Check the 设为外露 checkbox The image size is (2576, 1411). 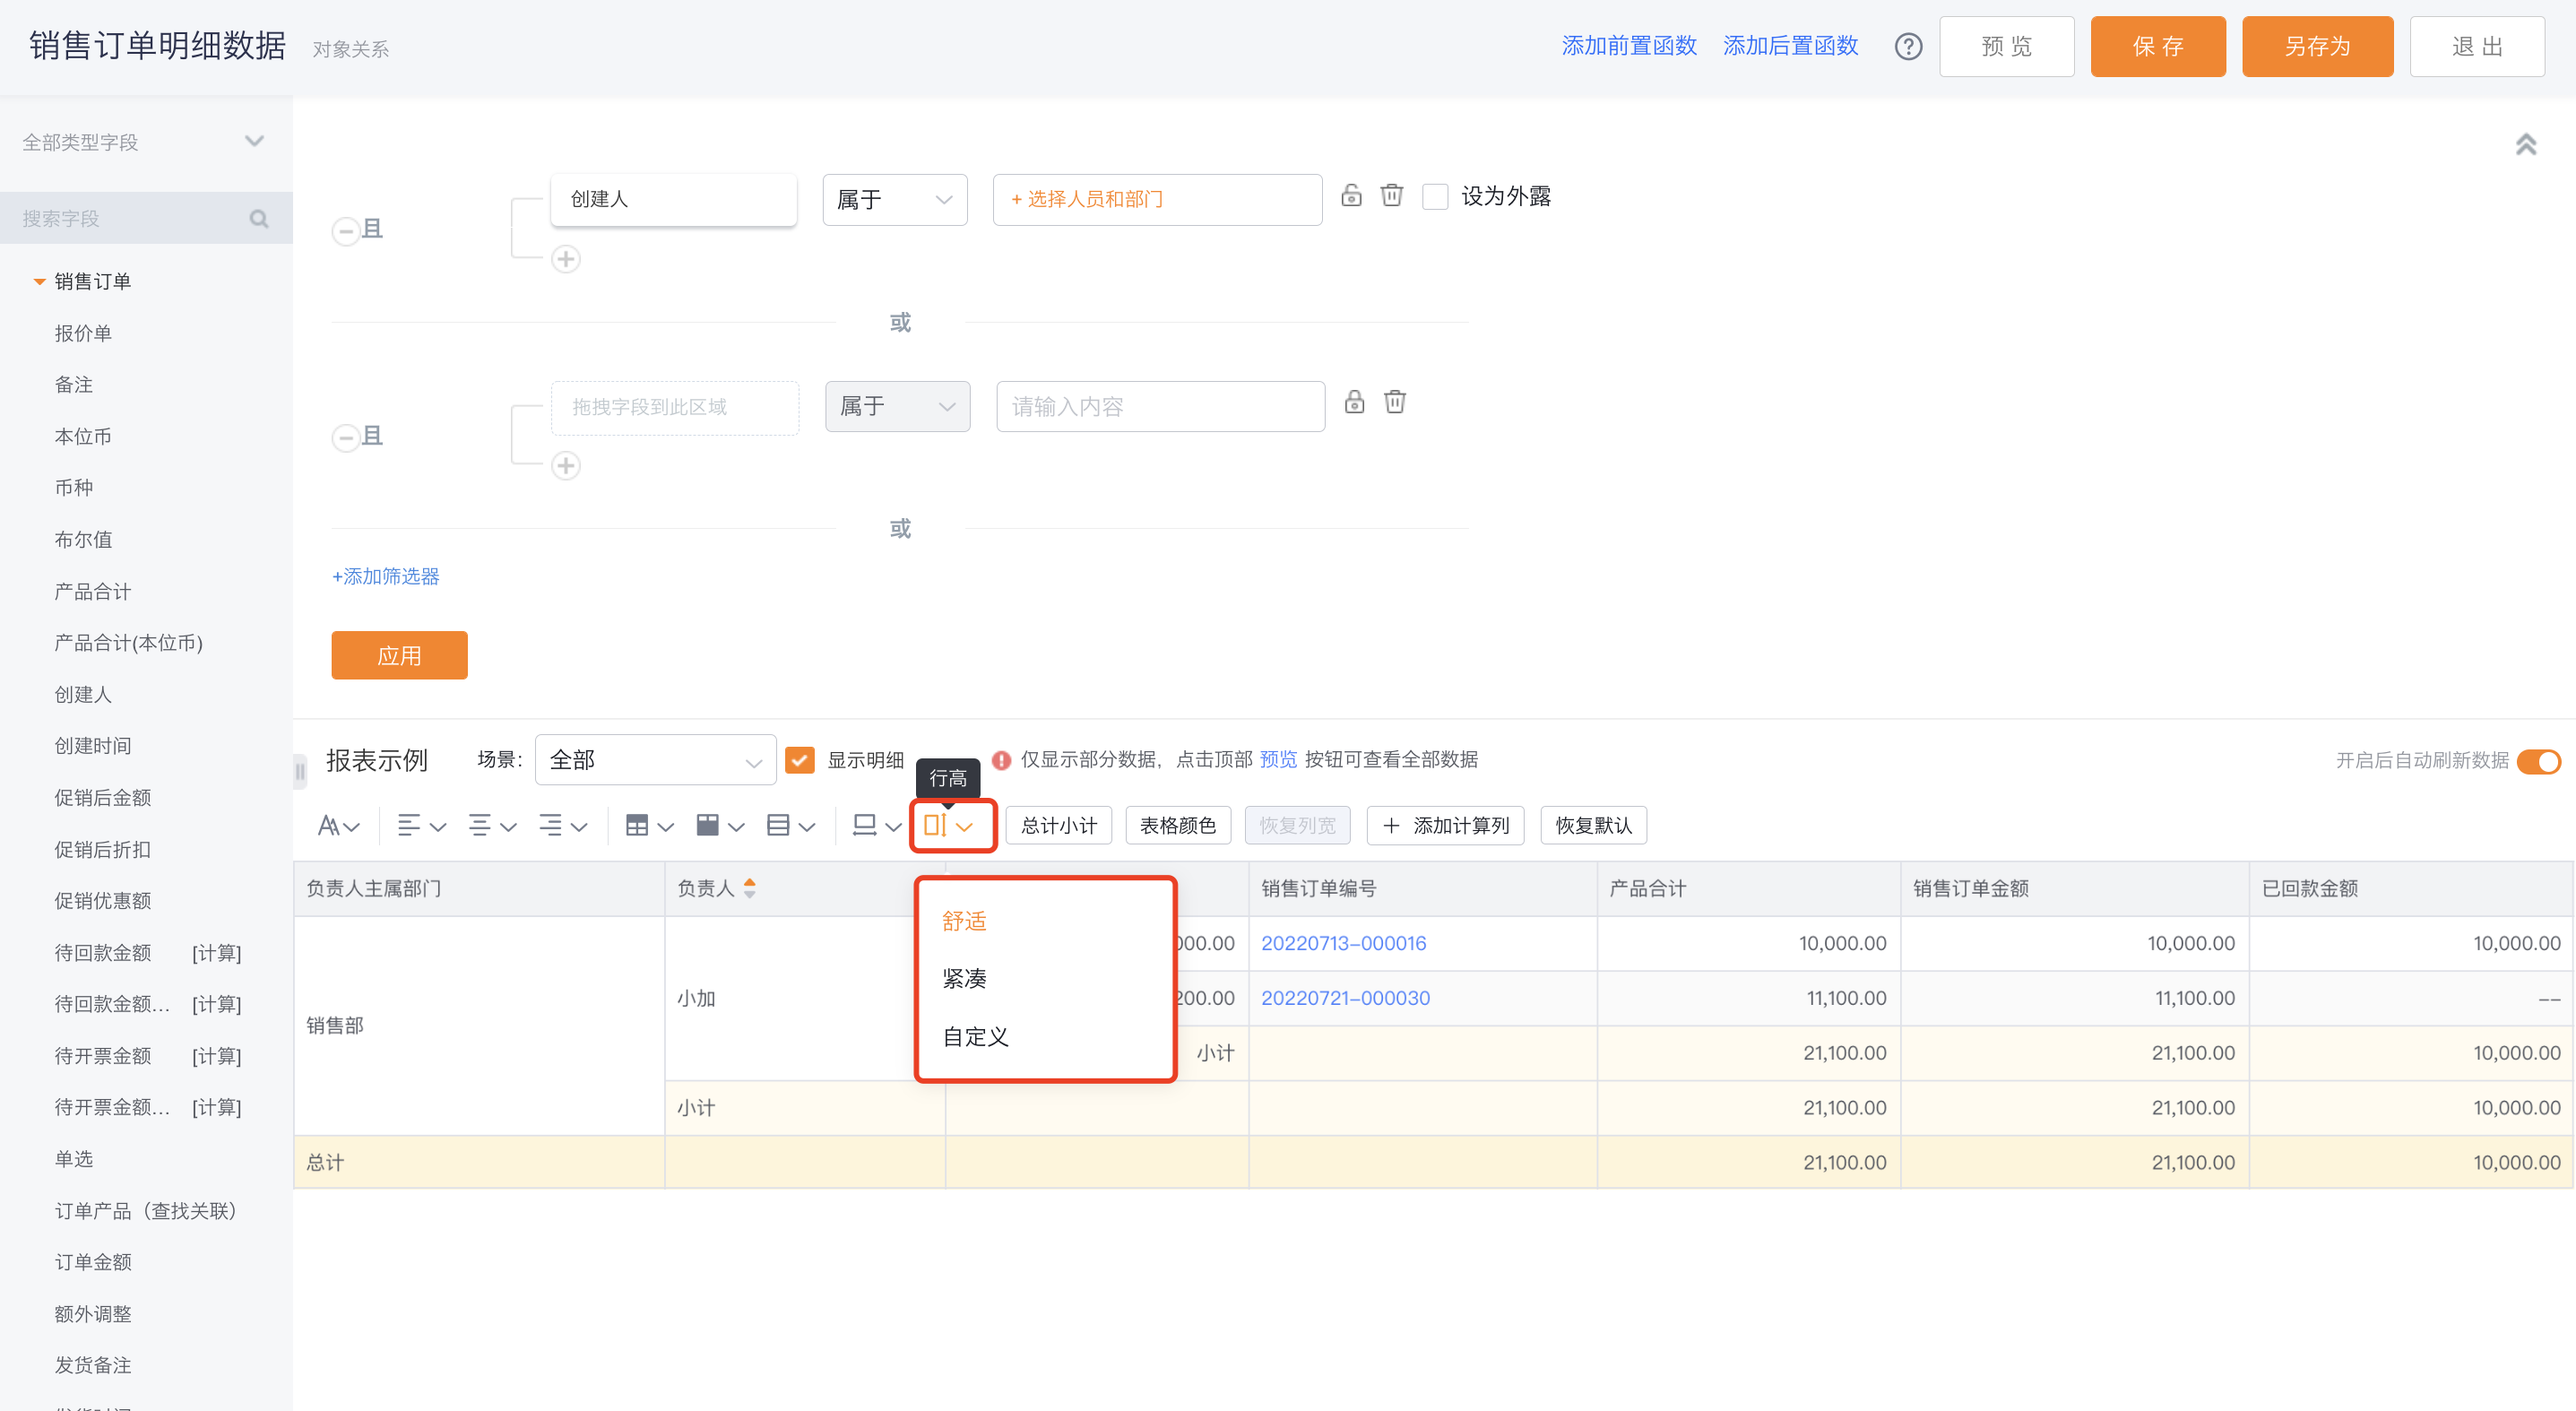click(x=1434, y=196)
